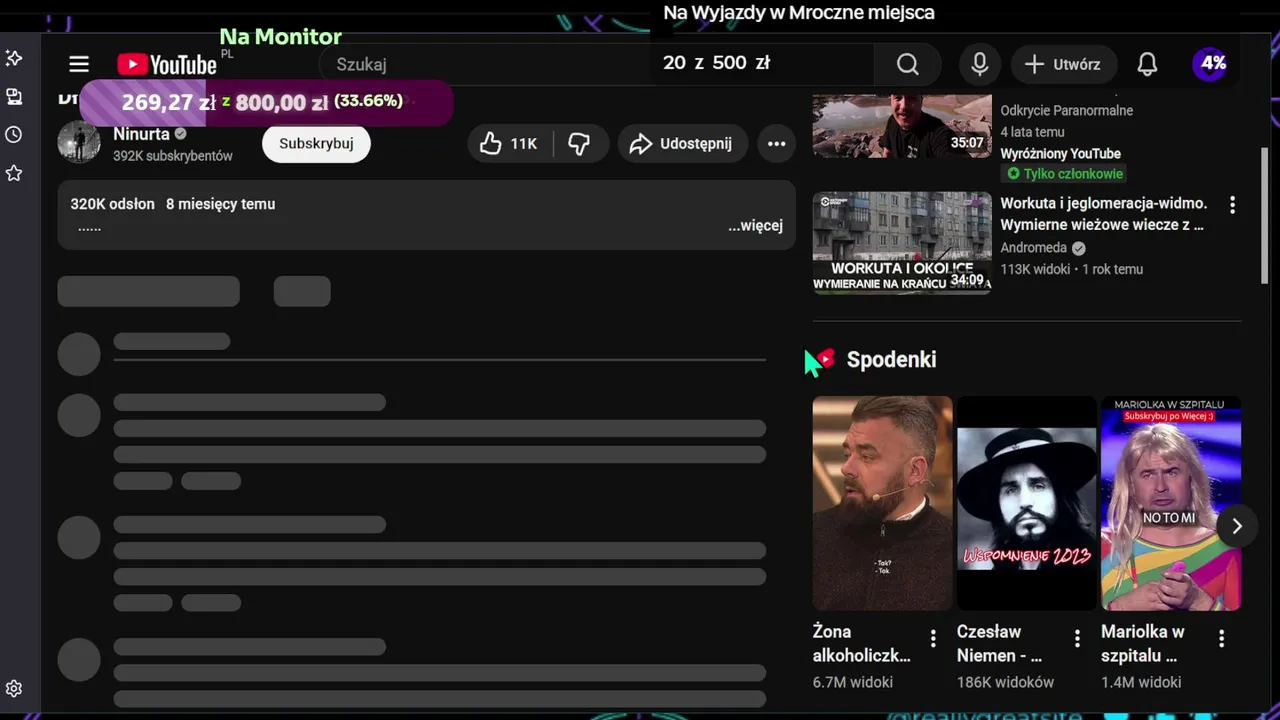Click the 113K widoki • 1 rok temu text

click(1071, 269)
